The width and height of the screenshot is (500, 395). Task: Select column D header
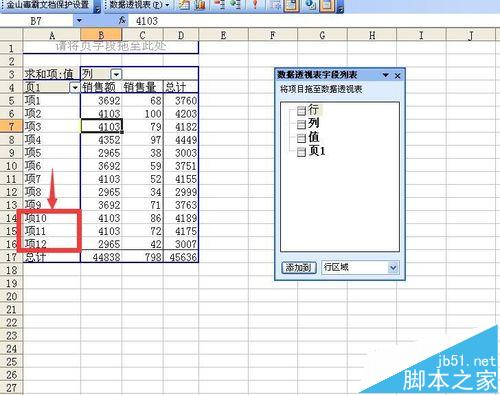pos(181,35)
